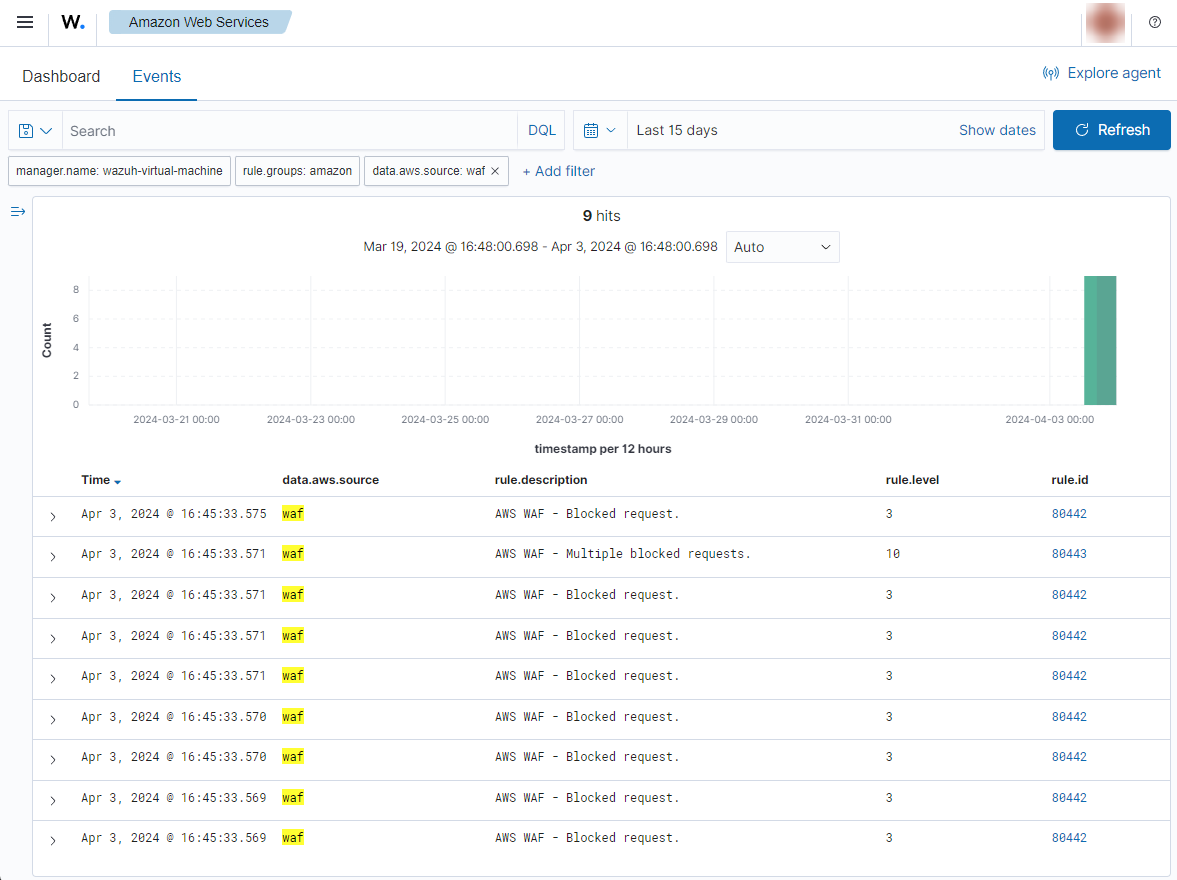Open saved queries menu icon

click(x=35, y=131)
